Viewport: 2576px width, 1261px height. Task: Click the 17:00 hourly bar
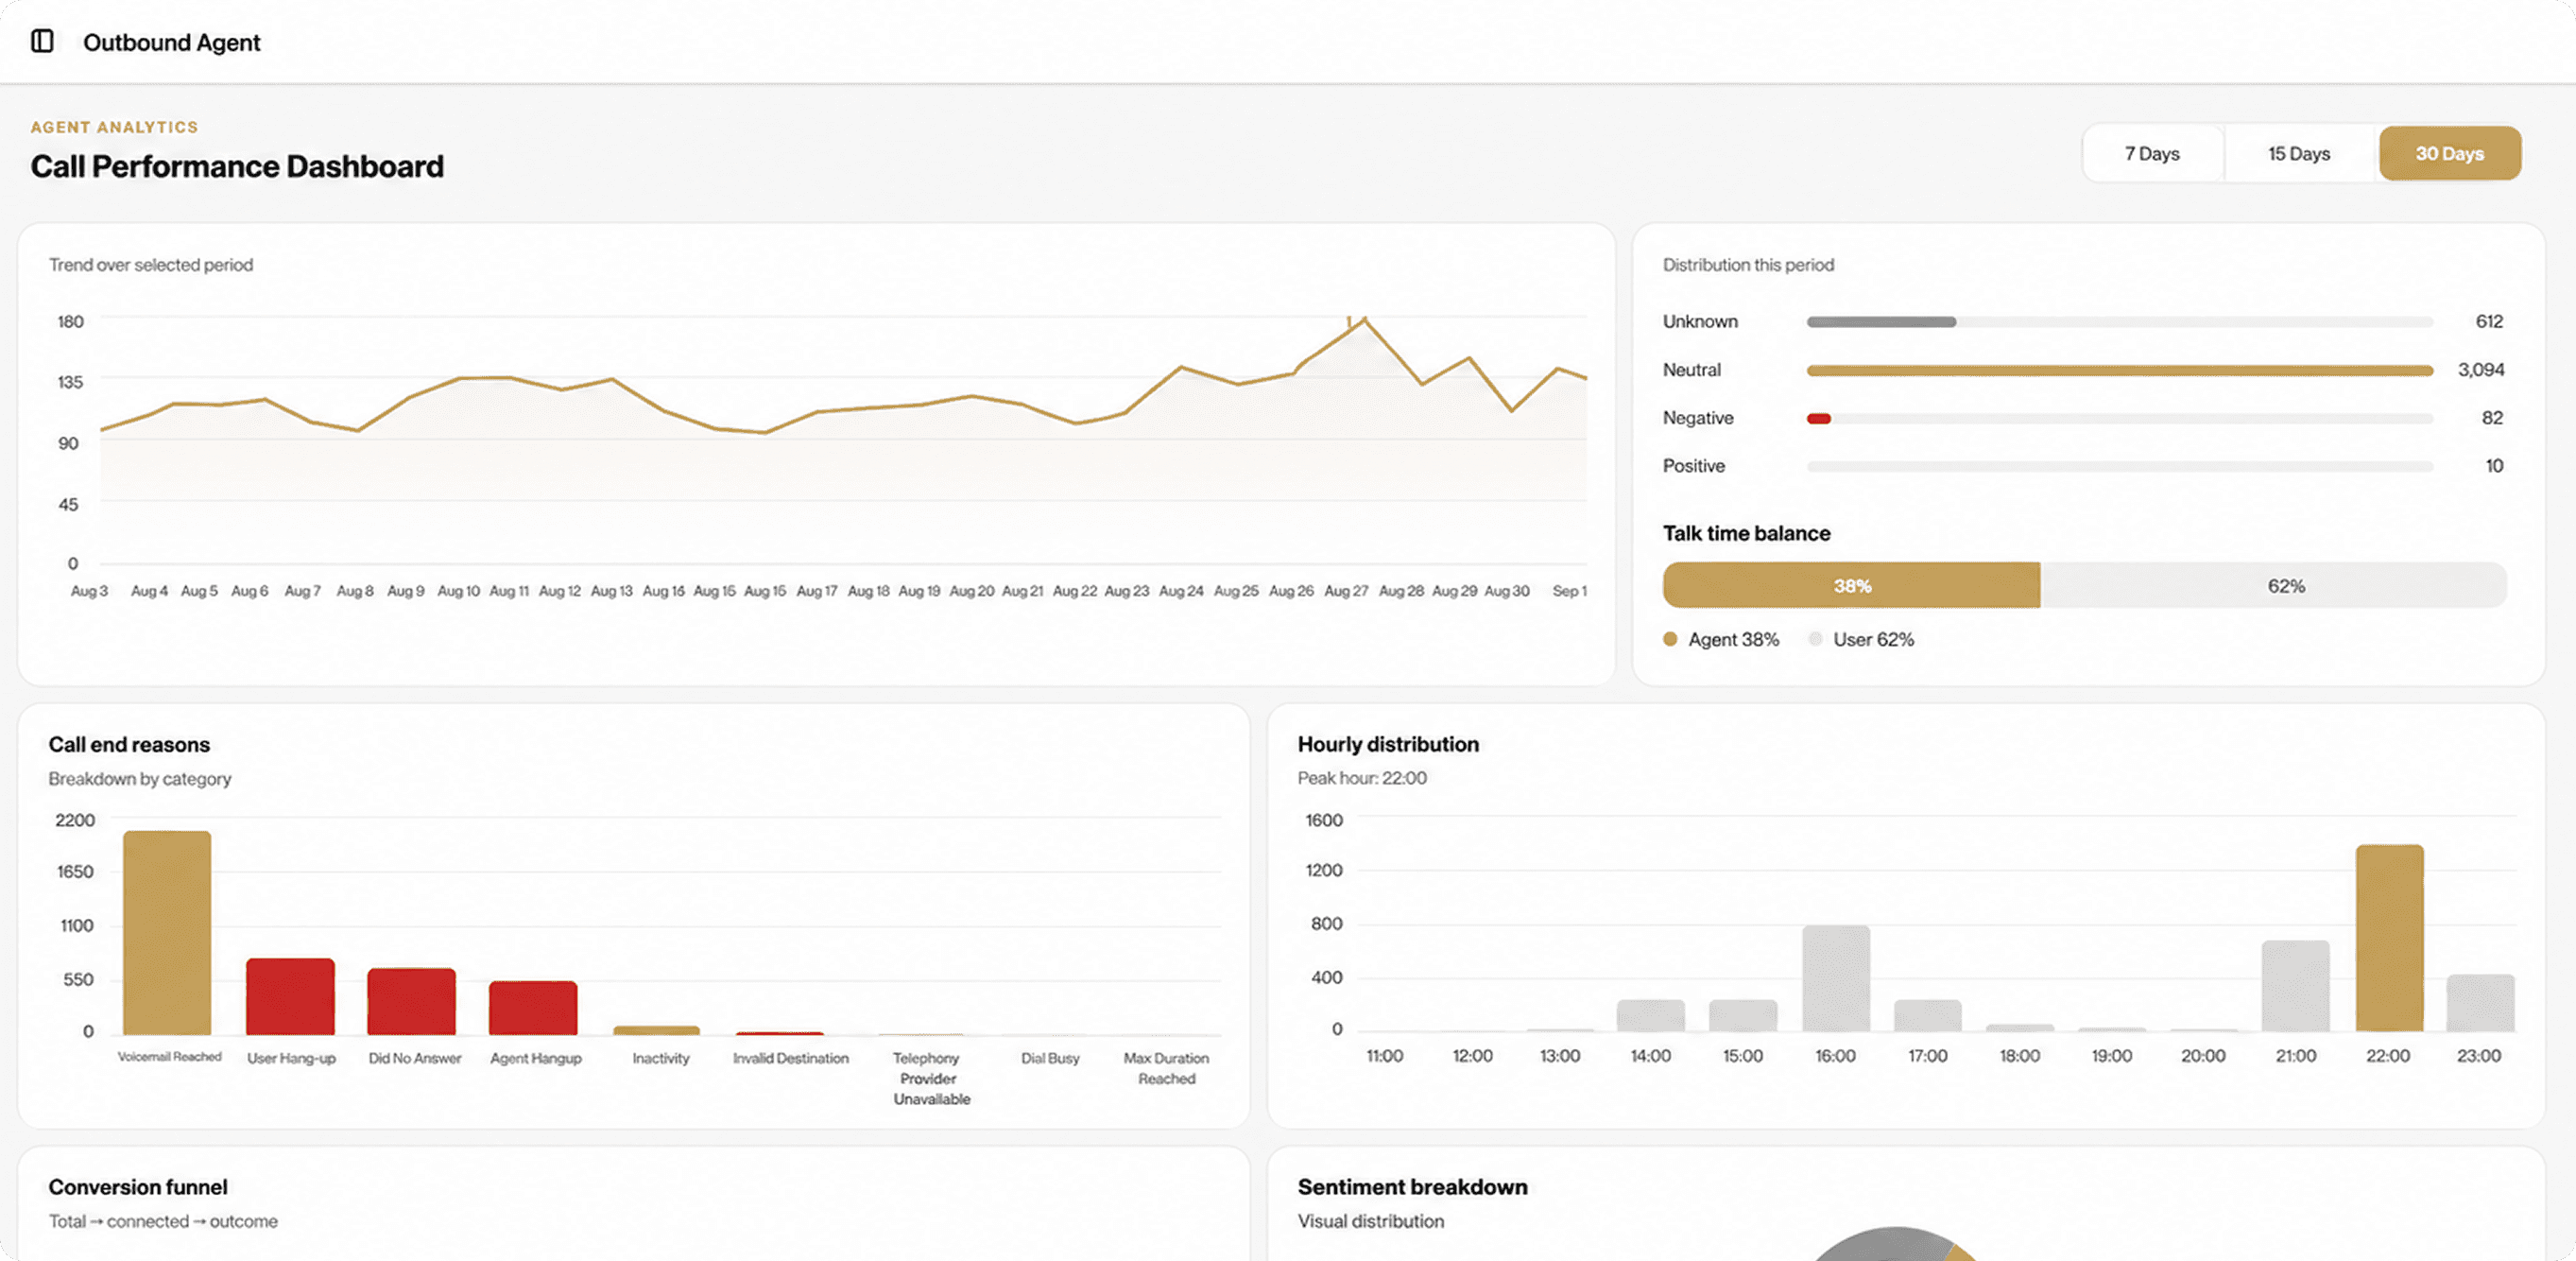pyautogui.click(x=1927, y=1015)
